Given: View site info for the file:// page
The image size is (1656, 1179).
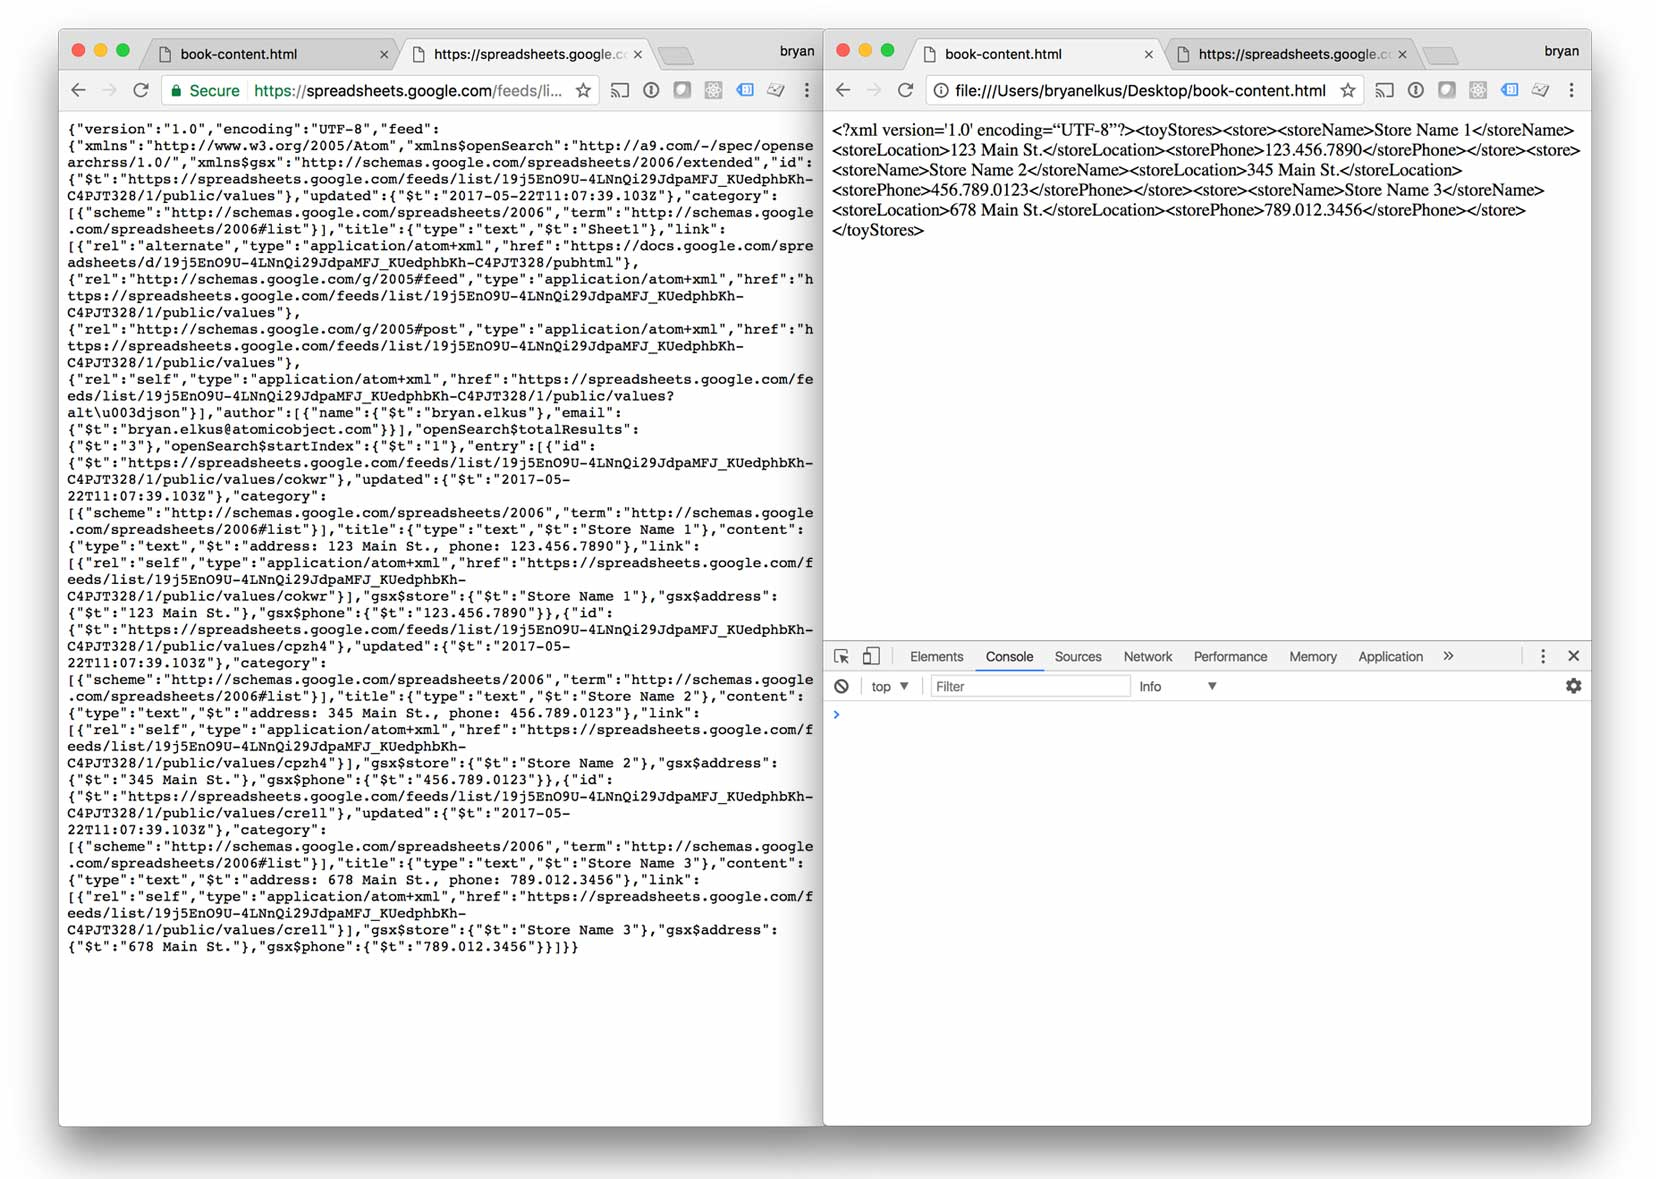Looking at the screenshot, I should coord(941,91).
